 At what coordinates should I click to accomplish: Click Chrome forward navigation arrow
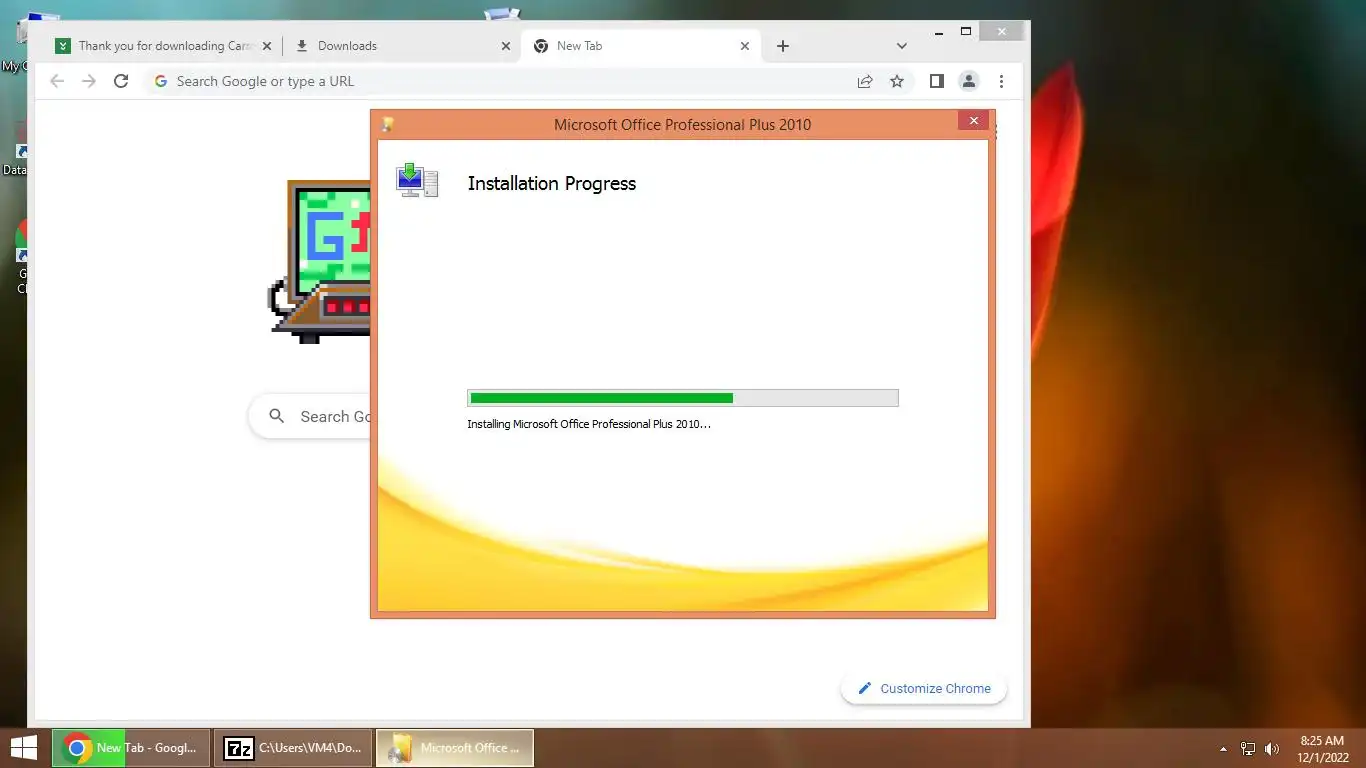pos(89,81)
